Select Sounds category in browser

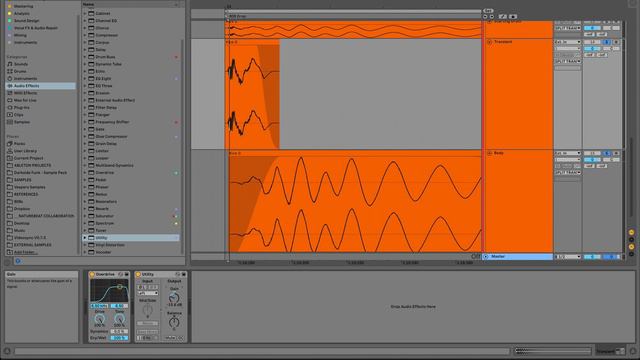click(21, 64)
